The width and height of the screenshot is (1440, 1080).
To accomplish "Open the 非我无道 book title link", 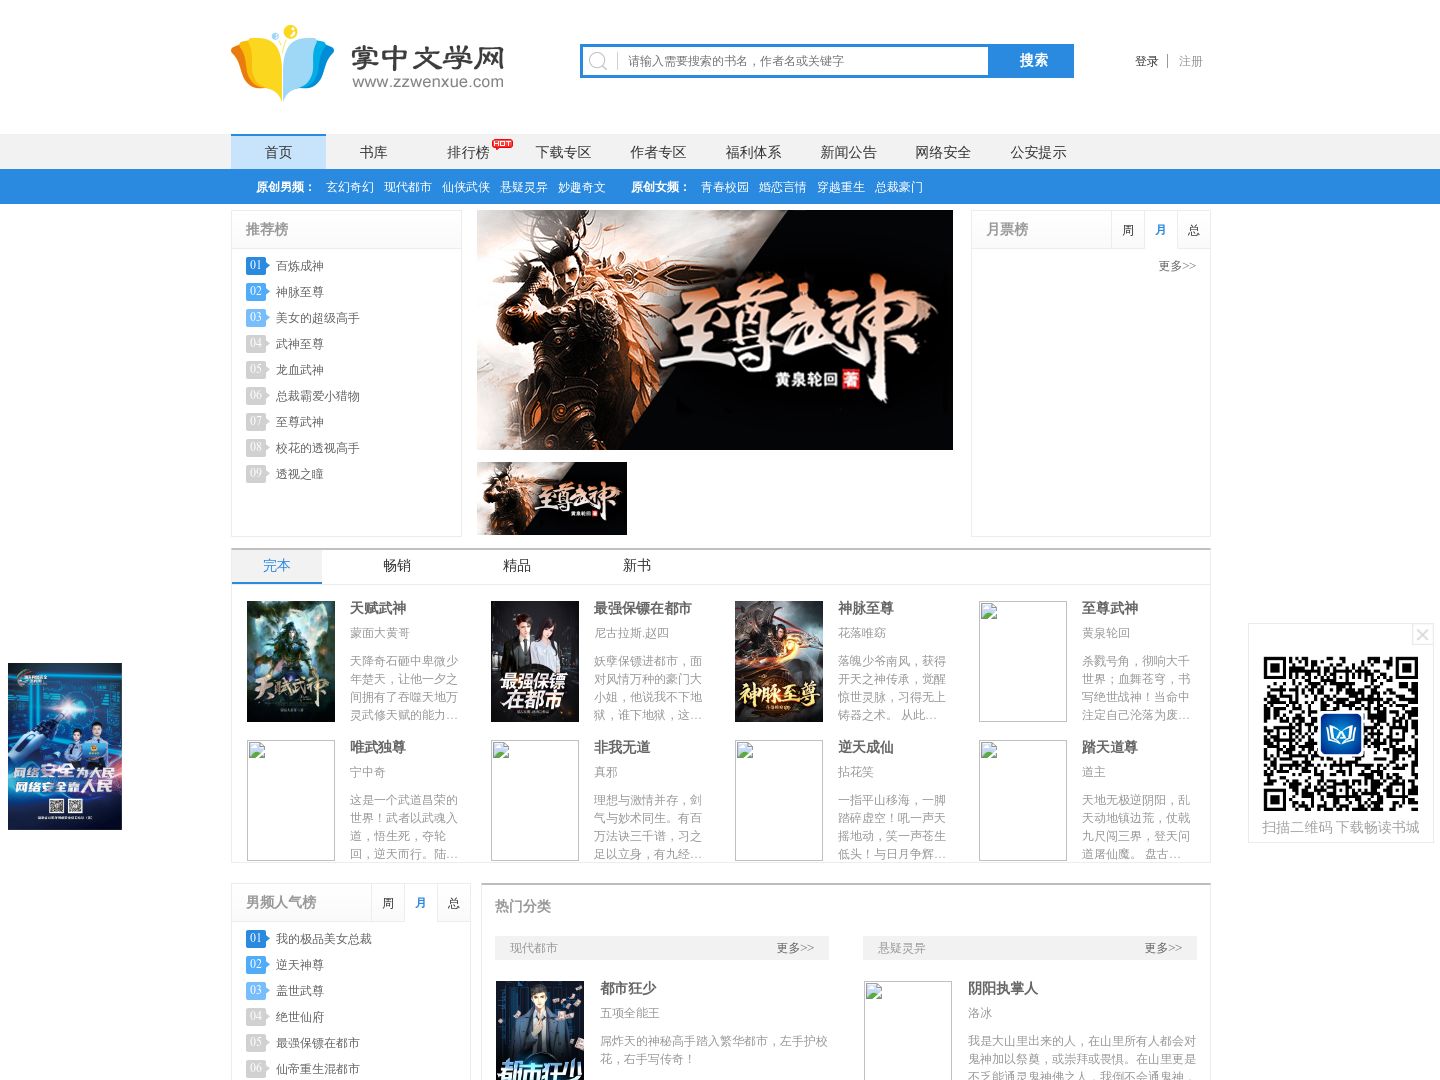I will click(622, 747).
